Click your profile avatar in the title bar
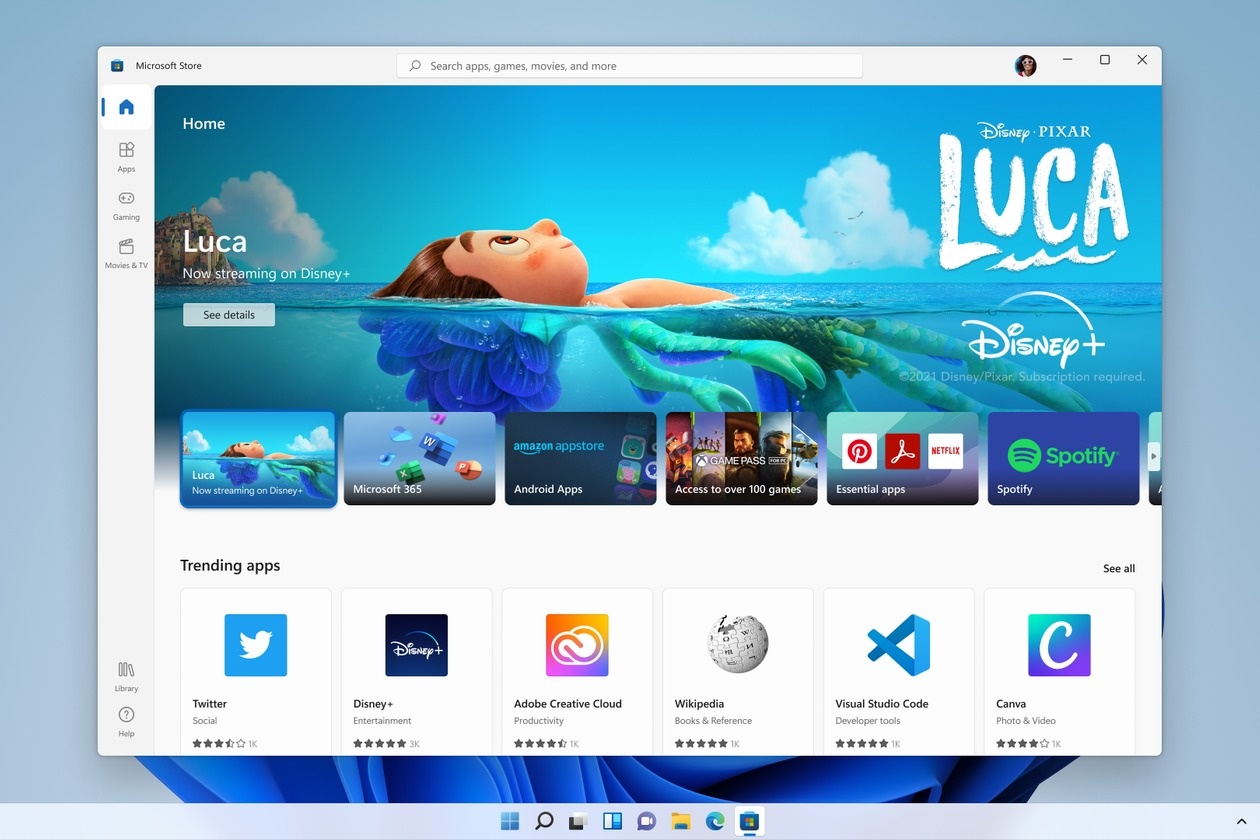The image size is (1260, 840). coord(1025,65)
